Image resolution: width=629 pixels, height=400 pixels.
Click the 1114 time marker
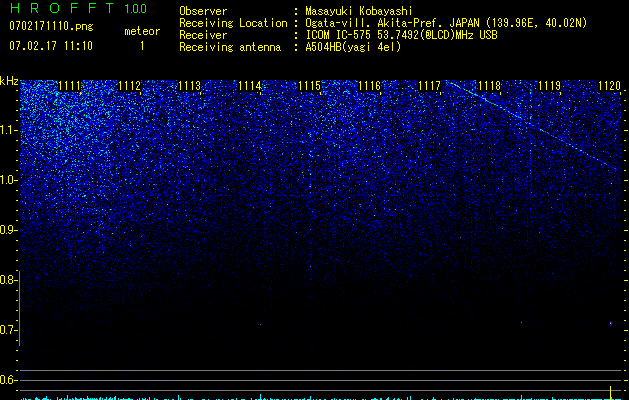(x=250, y=86)
